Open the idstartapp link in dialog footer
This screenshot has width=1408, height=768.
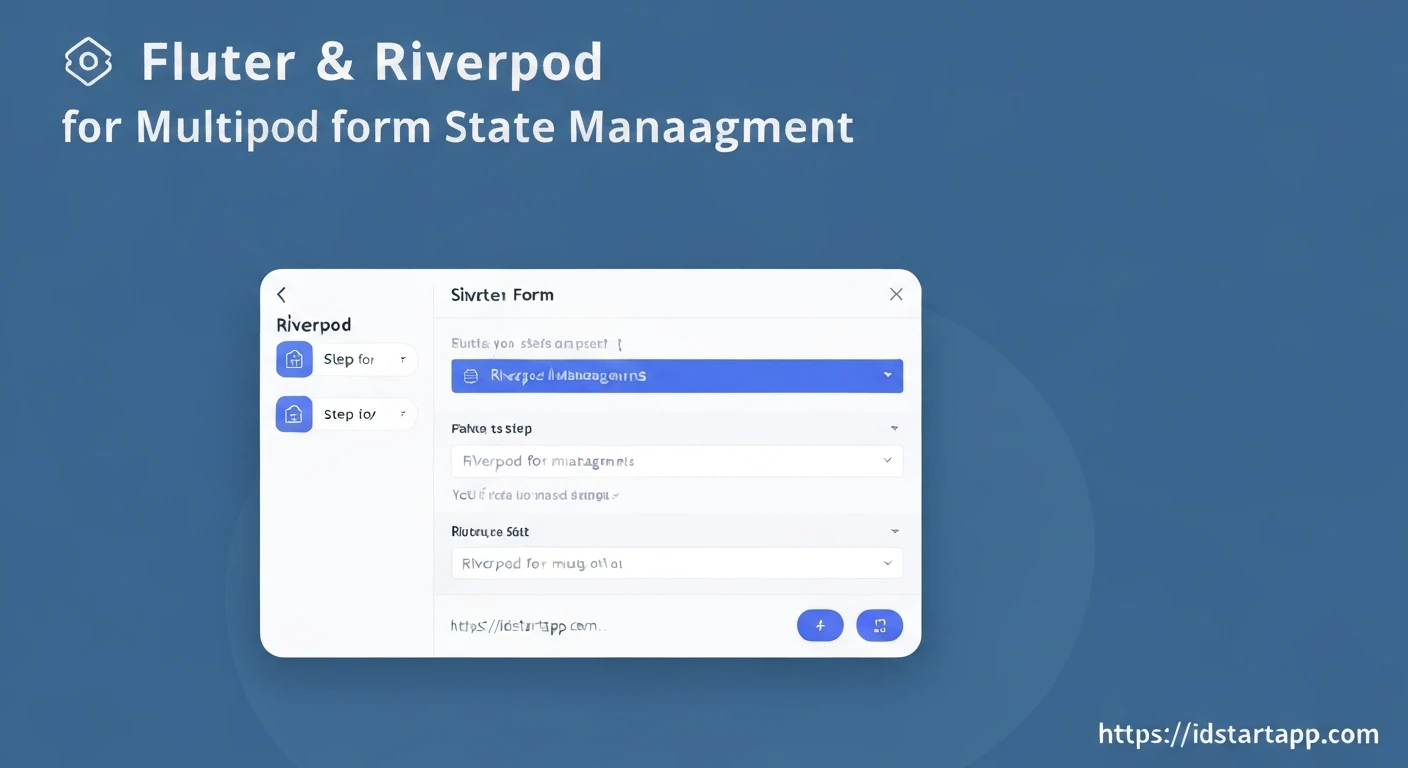(x=527, y=626)
